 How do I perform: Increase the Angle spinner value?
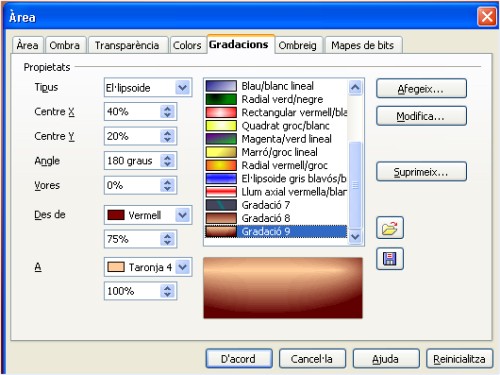(x=167, y=157)
